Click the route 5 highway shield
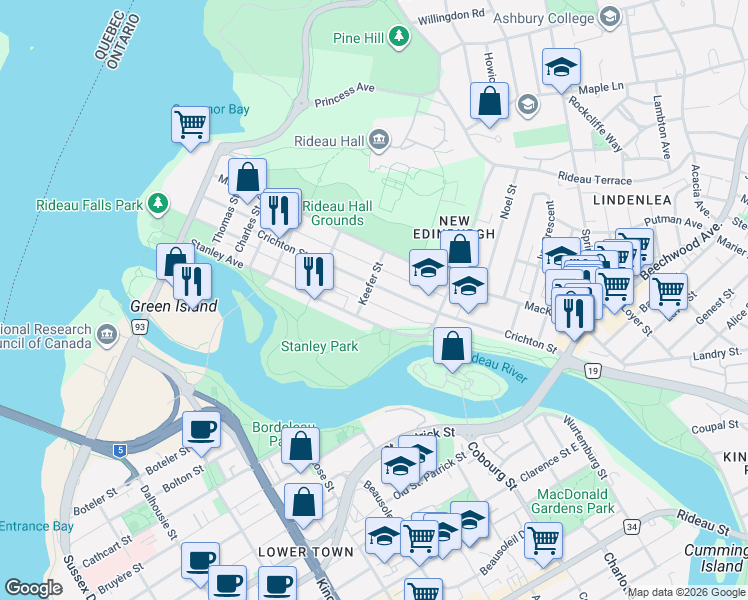This screenshot has width=748, height=600. click(x=120, y=450)
